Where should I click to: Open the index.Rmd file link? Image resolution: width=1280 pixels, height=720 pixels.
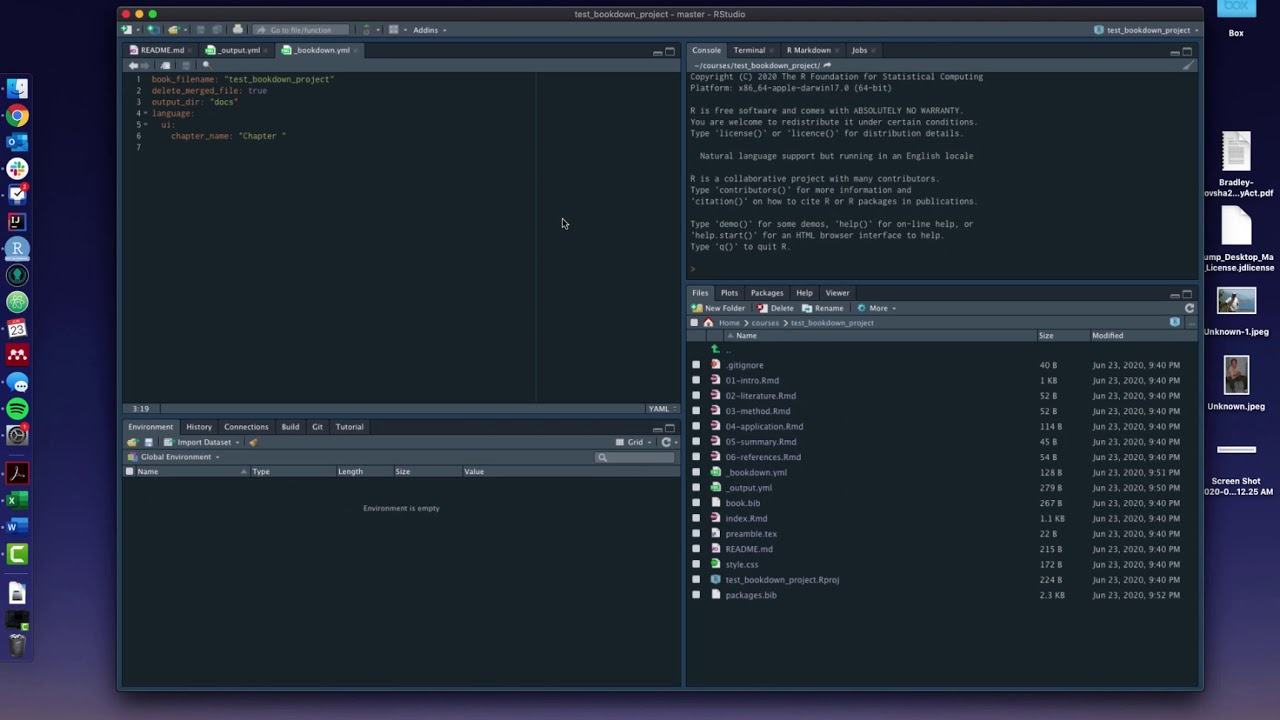746,518
